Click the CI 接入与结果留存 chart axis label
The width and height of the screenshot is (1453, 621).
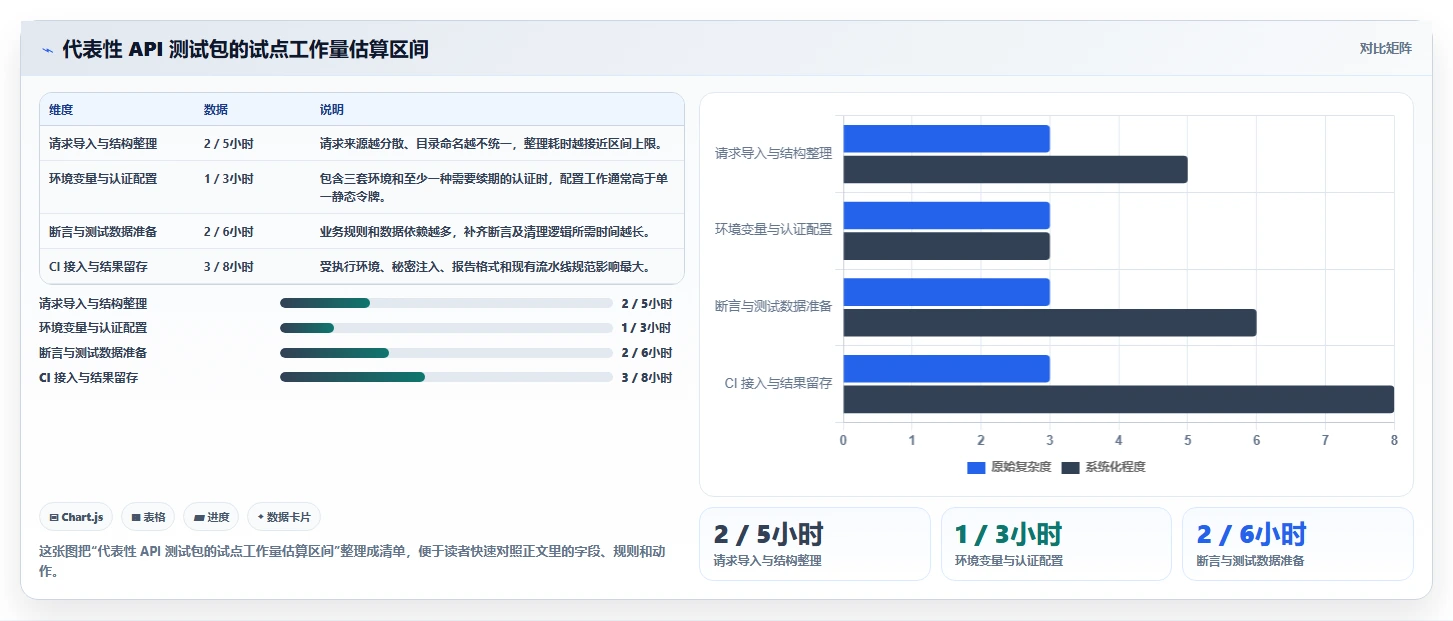click(x=778, y=383)
